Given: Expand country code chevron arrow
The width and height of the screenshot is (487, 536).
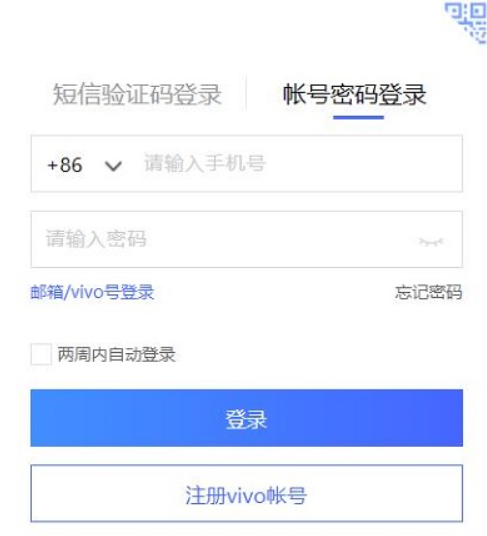Looking at the screenshot, I should tap(113, 166).
